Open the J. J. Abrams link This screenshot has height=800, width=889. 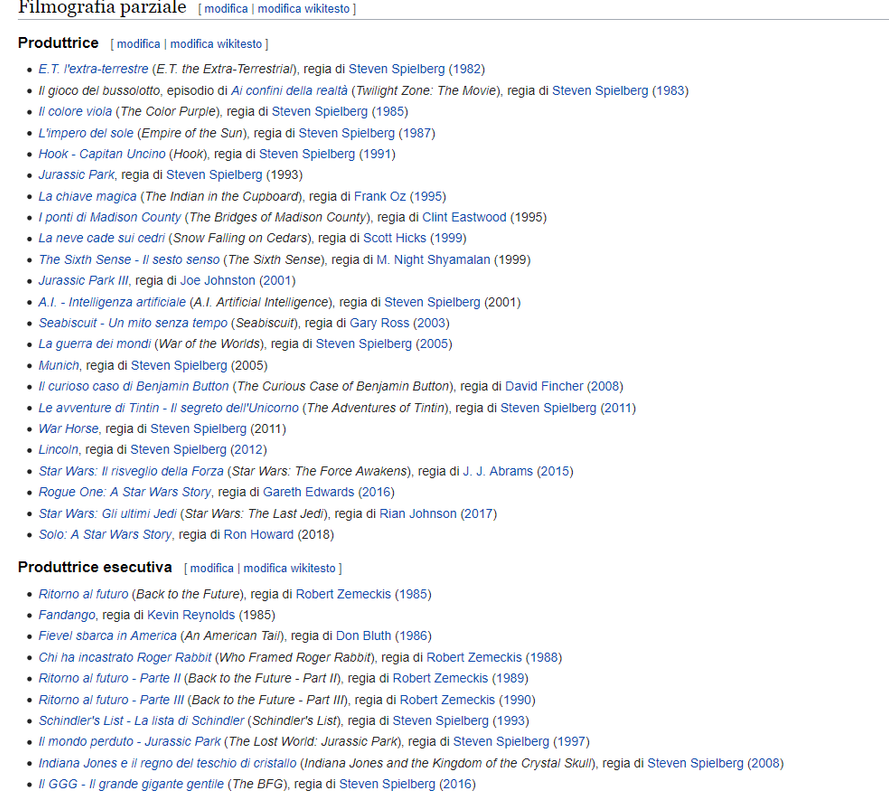[x=498, y=472]
